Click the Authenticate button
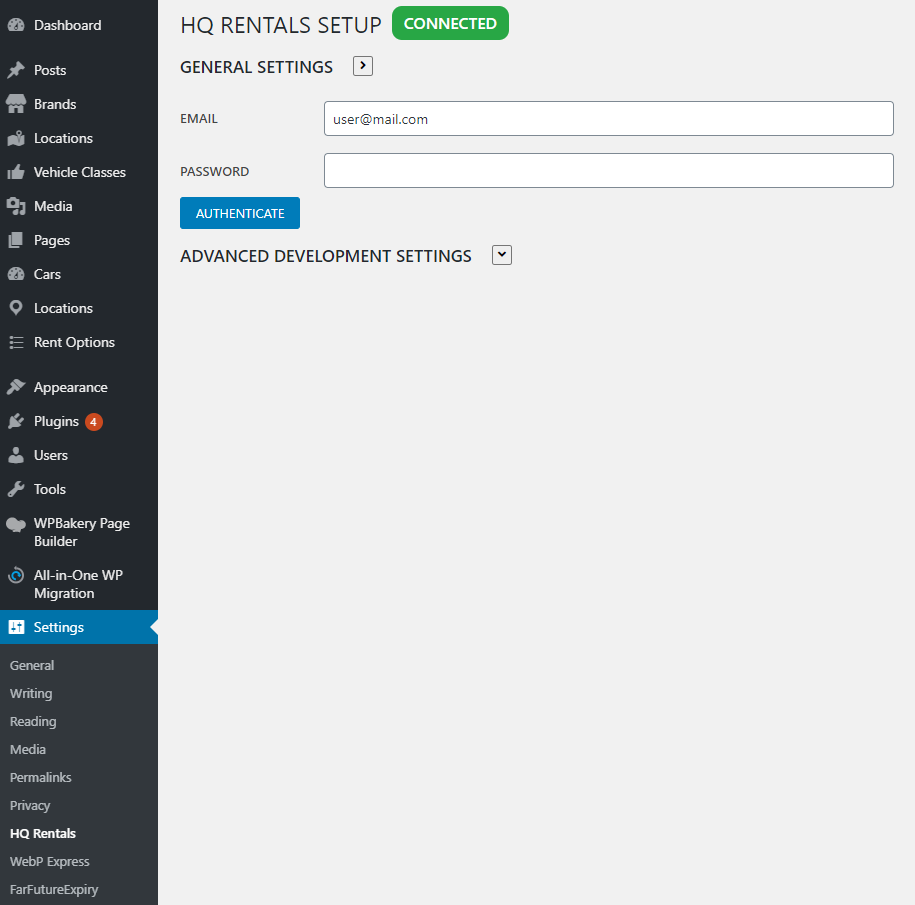The image size is (915, 905). (x=240, y=213)
